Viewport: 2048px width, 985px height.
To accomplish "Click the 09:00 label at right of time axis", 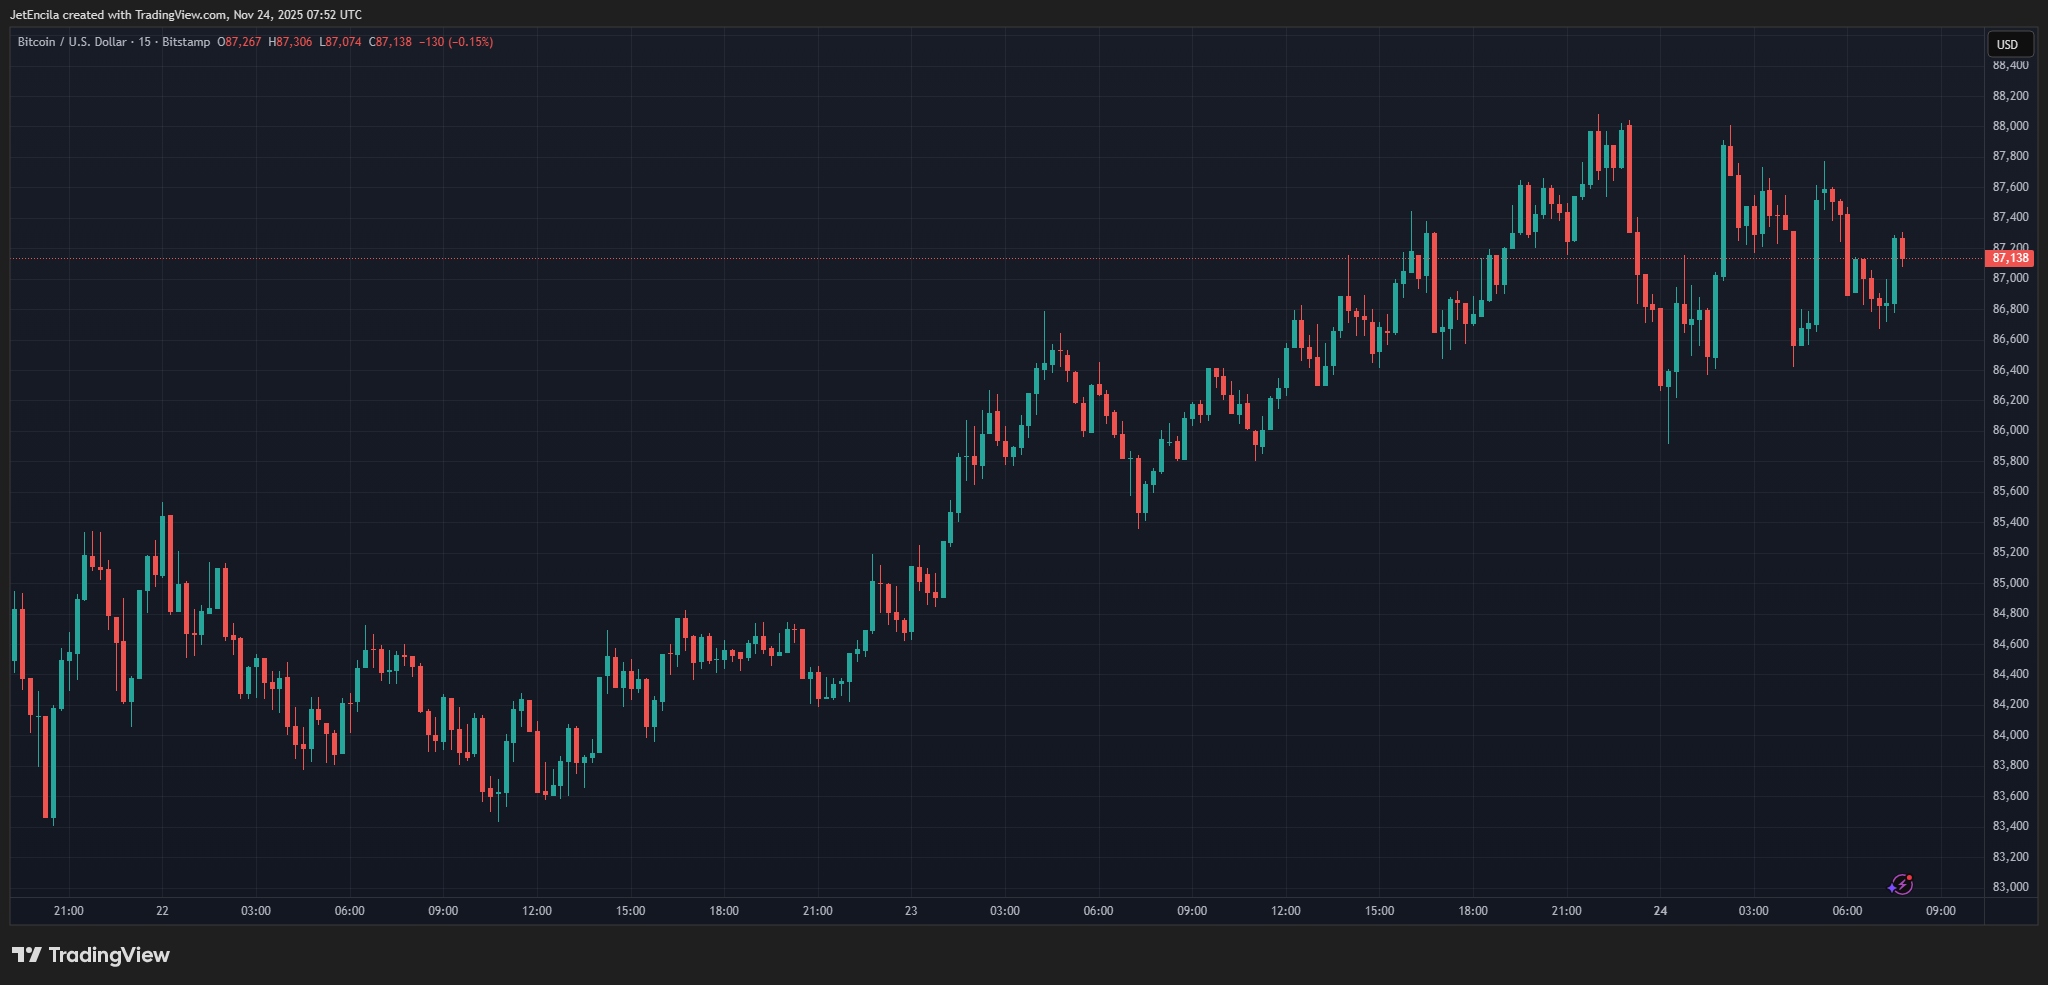I will click(1940, 911).
